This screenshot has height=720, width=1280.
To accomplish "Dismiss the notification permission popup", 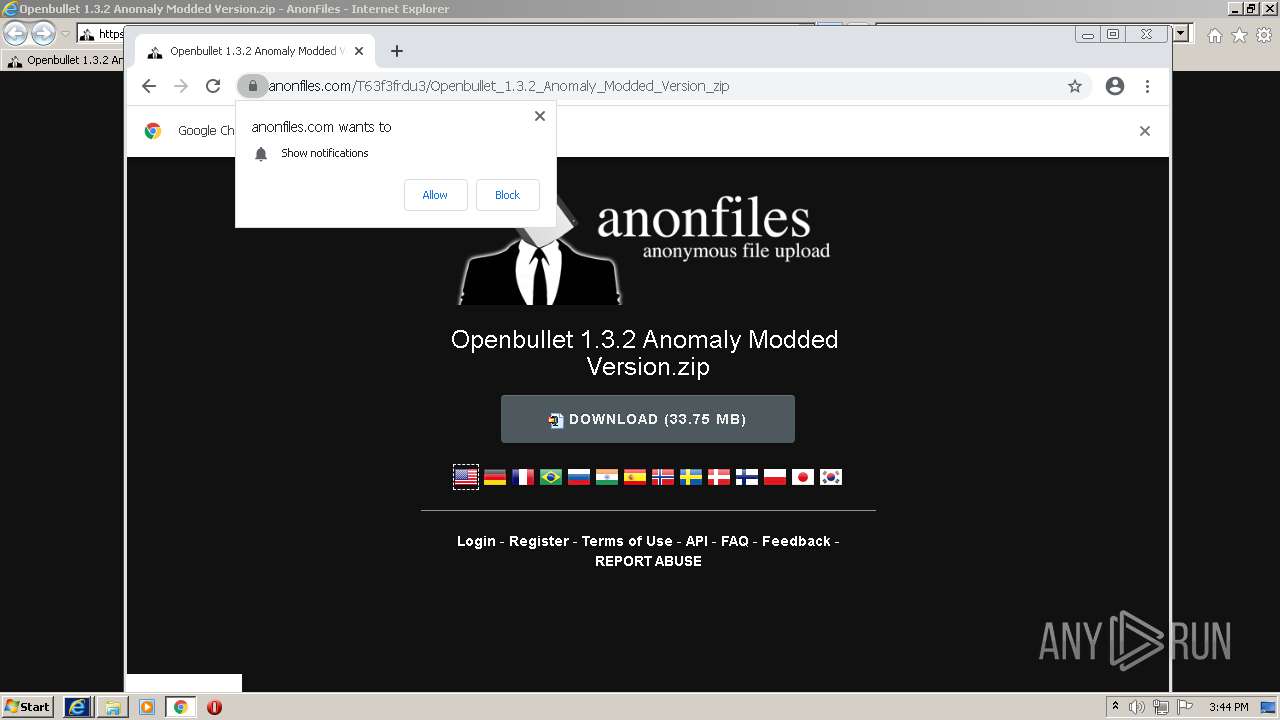I will 540,116.
